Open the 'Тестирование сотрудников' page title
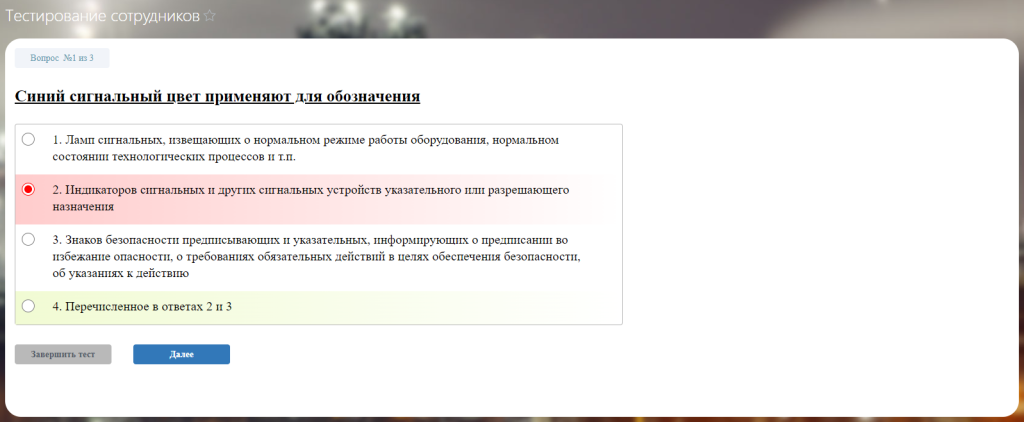Image resolution: width=1024 pixels, height=422 pixels. [x=103, y=16]
